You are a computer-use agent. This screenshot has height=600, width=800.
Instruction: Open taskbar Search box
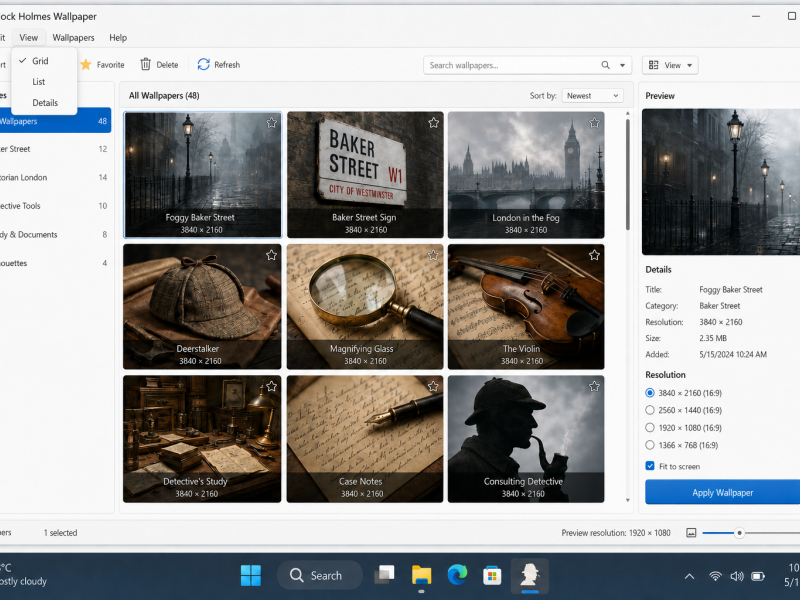click(x=319, y=576)
